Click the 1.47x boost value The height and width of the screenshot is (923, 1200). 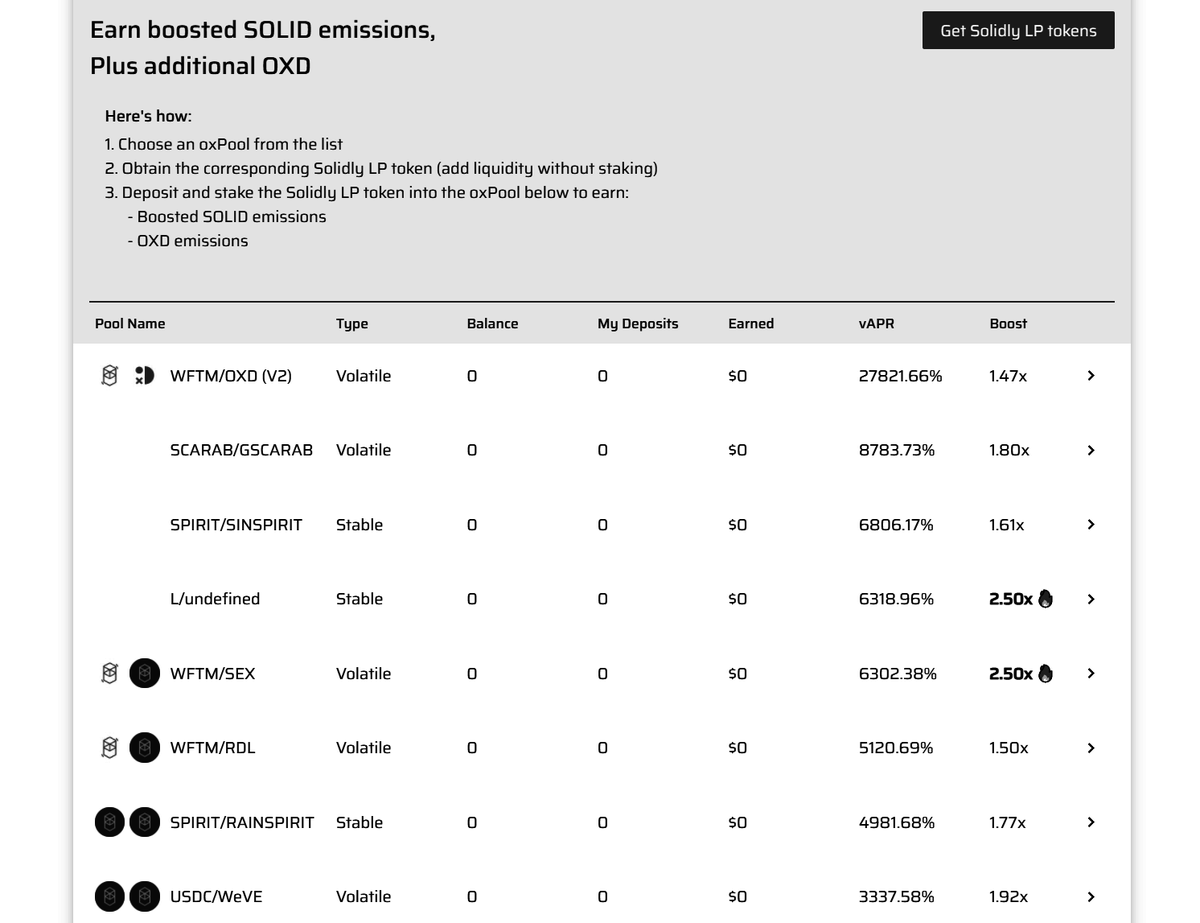point(1008,376)
